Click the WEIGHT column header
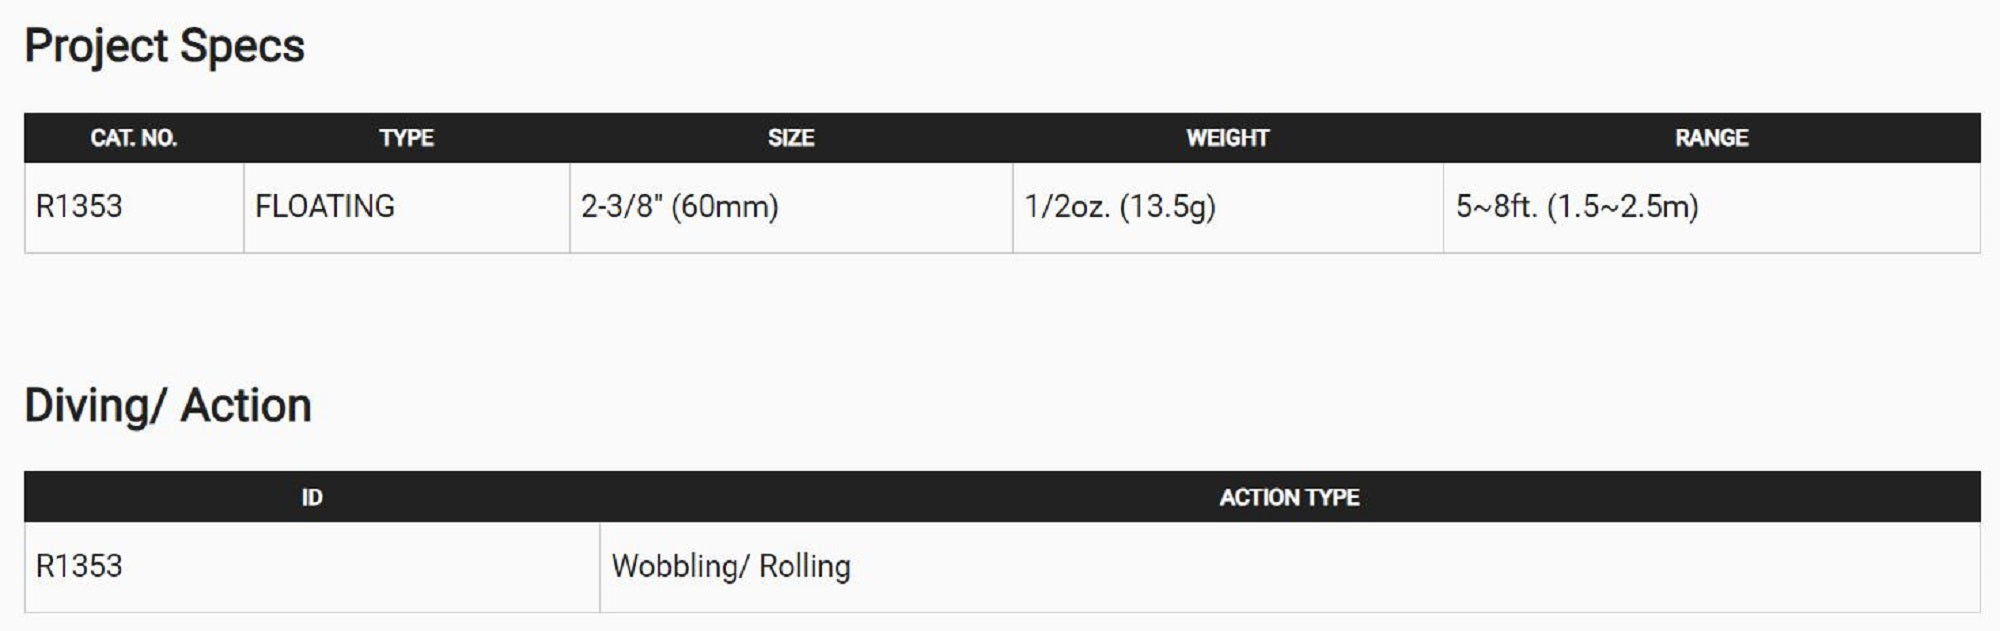2000x631 pixels. 1227,138
